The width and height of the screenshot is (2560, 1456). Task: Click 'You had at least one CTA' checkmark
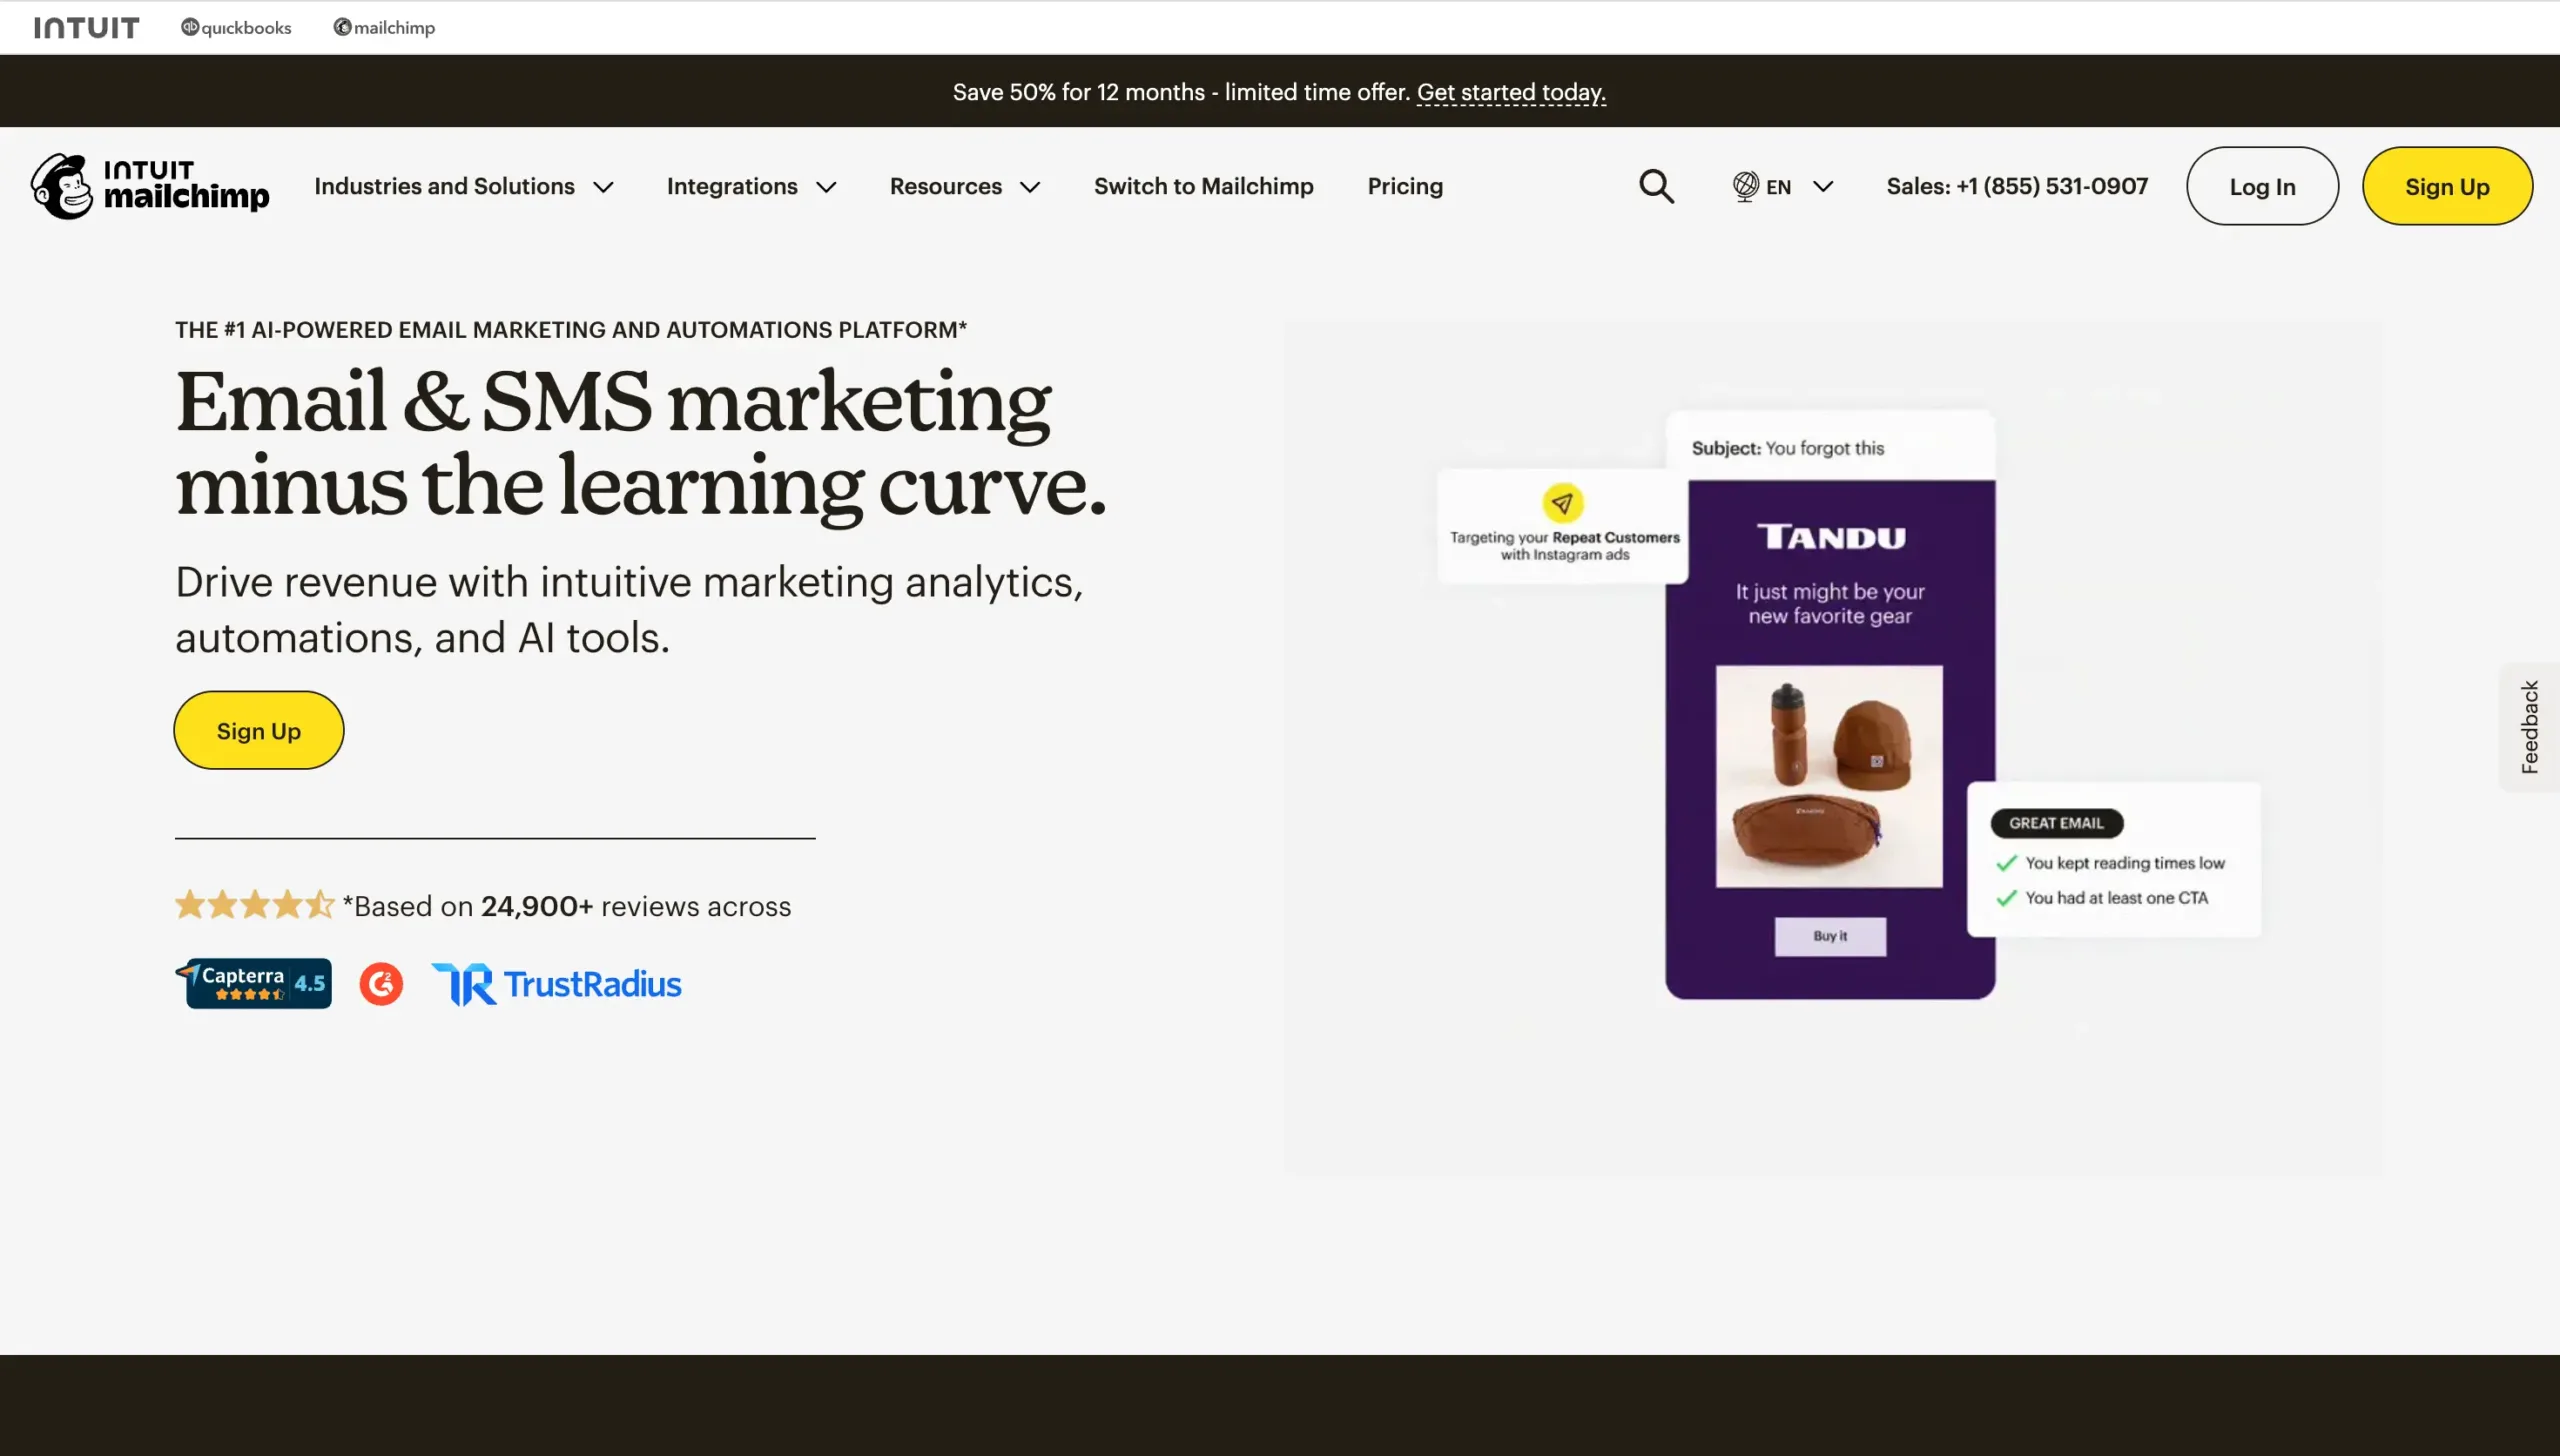(2006, 898)
